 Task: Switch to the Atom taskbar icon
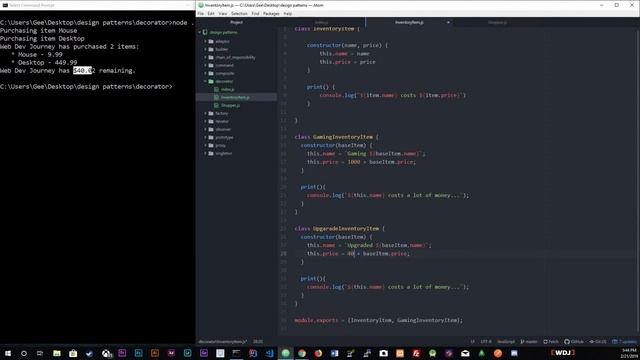click(x=286, y=353)
